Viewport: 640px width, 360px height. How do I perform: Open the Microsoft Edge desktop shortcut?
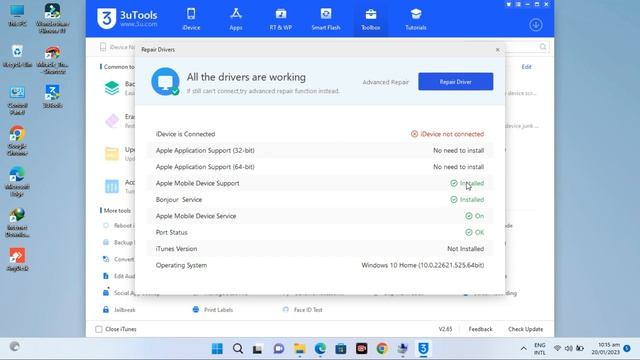point(17,182)
